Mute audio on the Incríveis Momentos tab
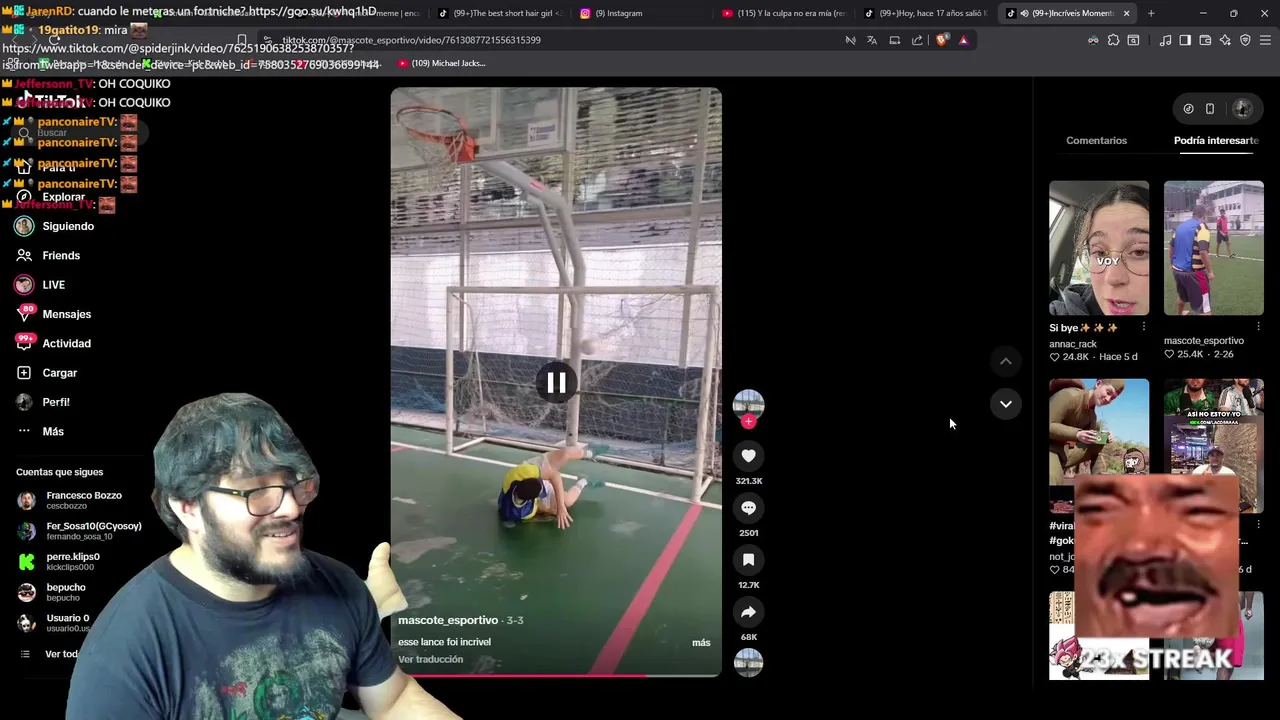This screenshot has height=720, width=1280. [1023, 13]
